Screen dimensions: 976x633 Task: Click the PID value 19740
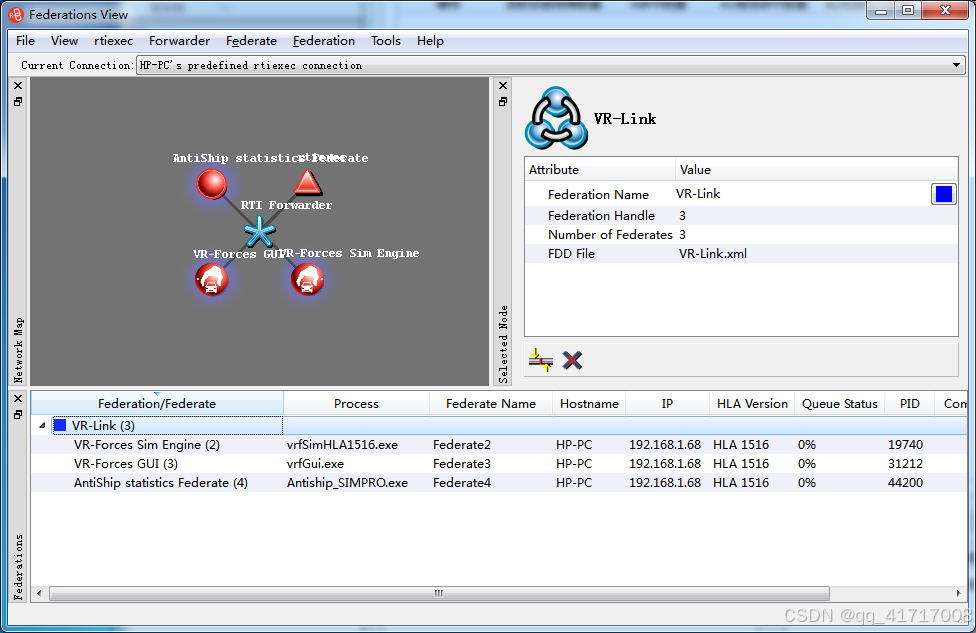point(905,444)
